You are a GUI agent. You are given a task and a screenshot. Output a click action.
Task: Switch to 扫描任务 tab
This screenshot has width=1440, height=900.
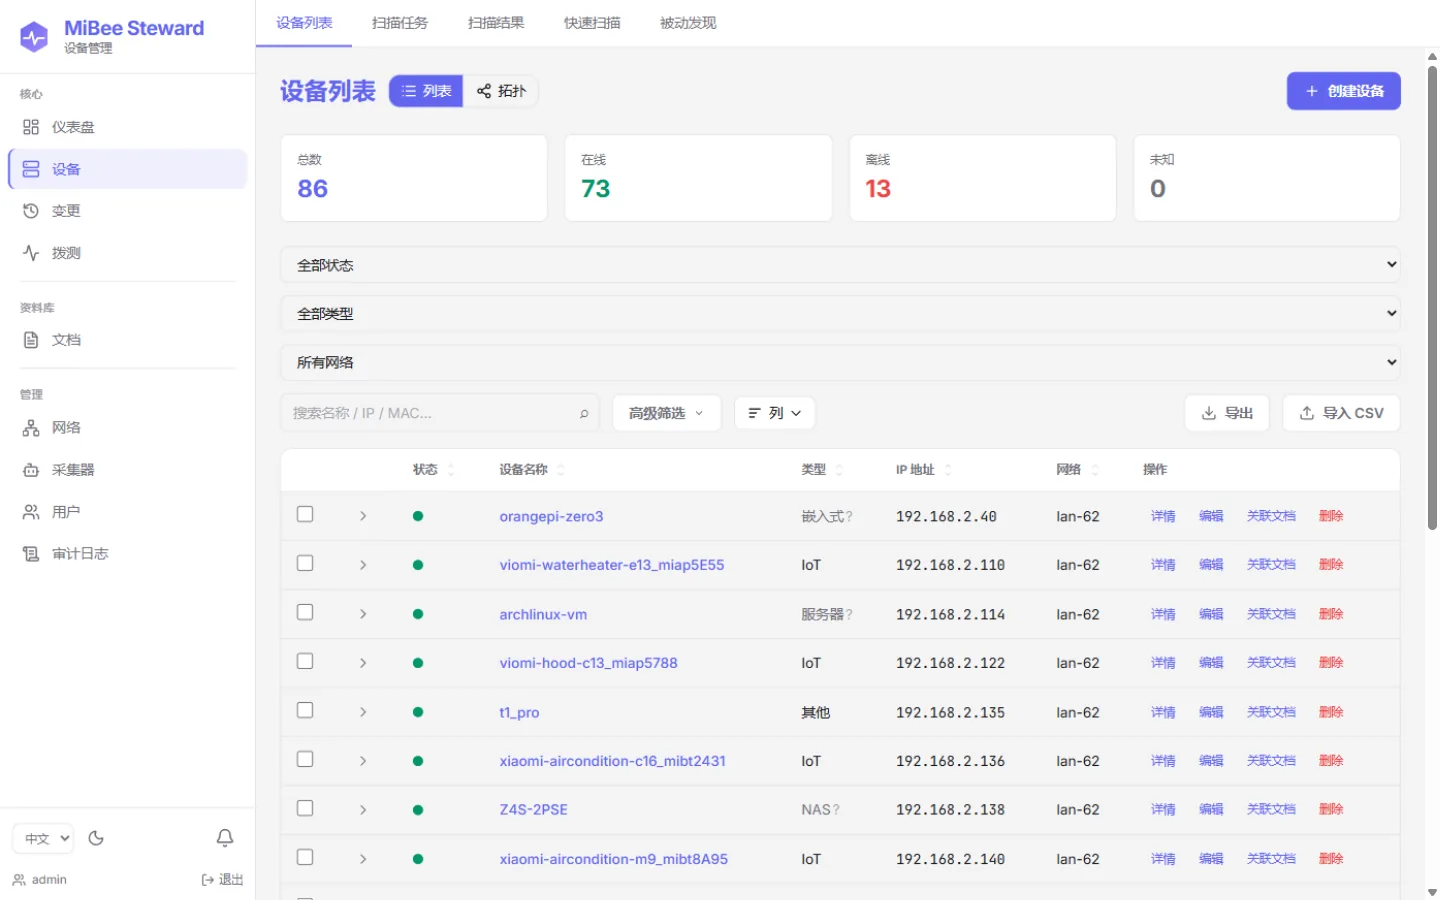coord(400,23)
